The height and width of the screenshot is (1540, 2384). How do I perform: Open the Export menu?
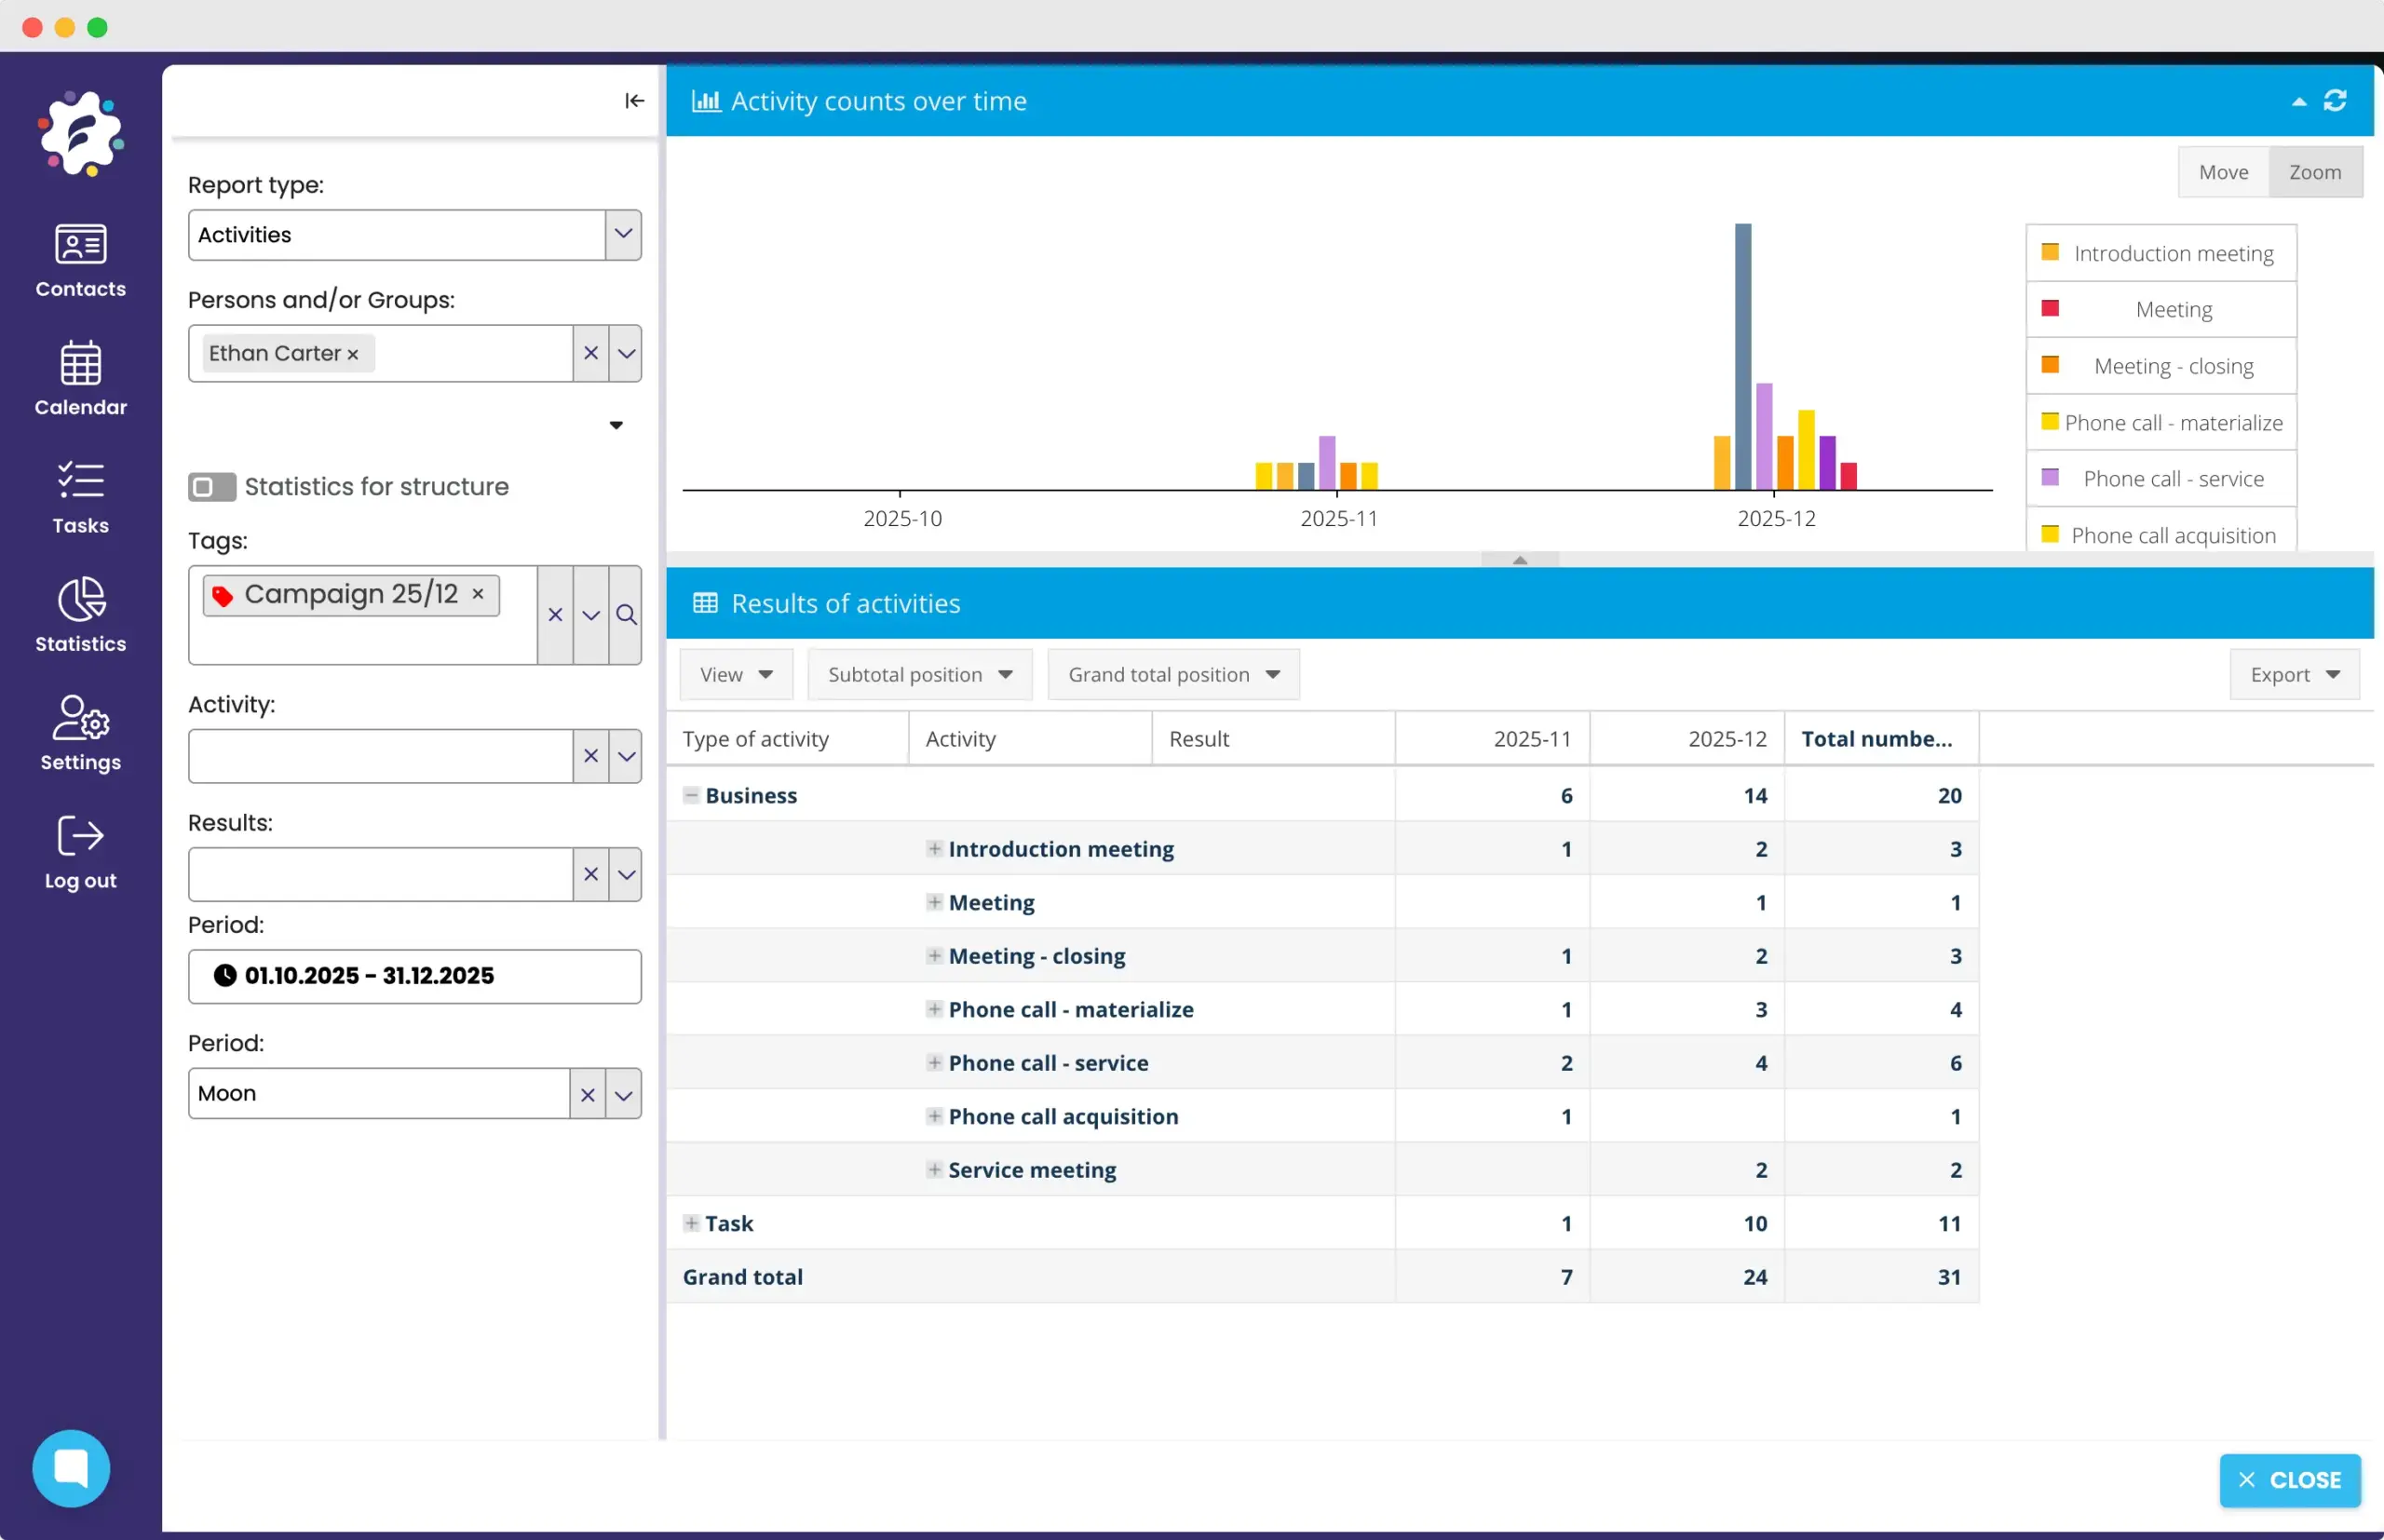(2293, 675)
